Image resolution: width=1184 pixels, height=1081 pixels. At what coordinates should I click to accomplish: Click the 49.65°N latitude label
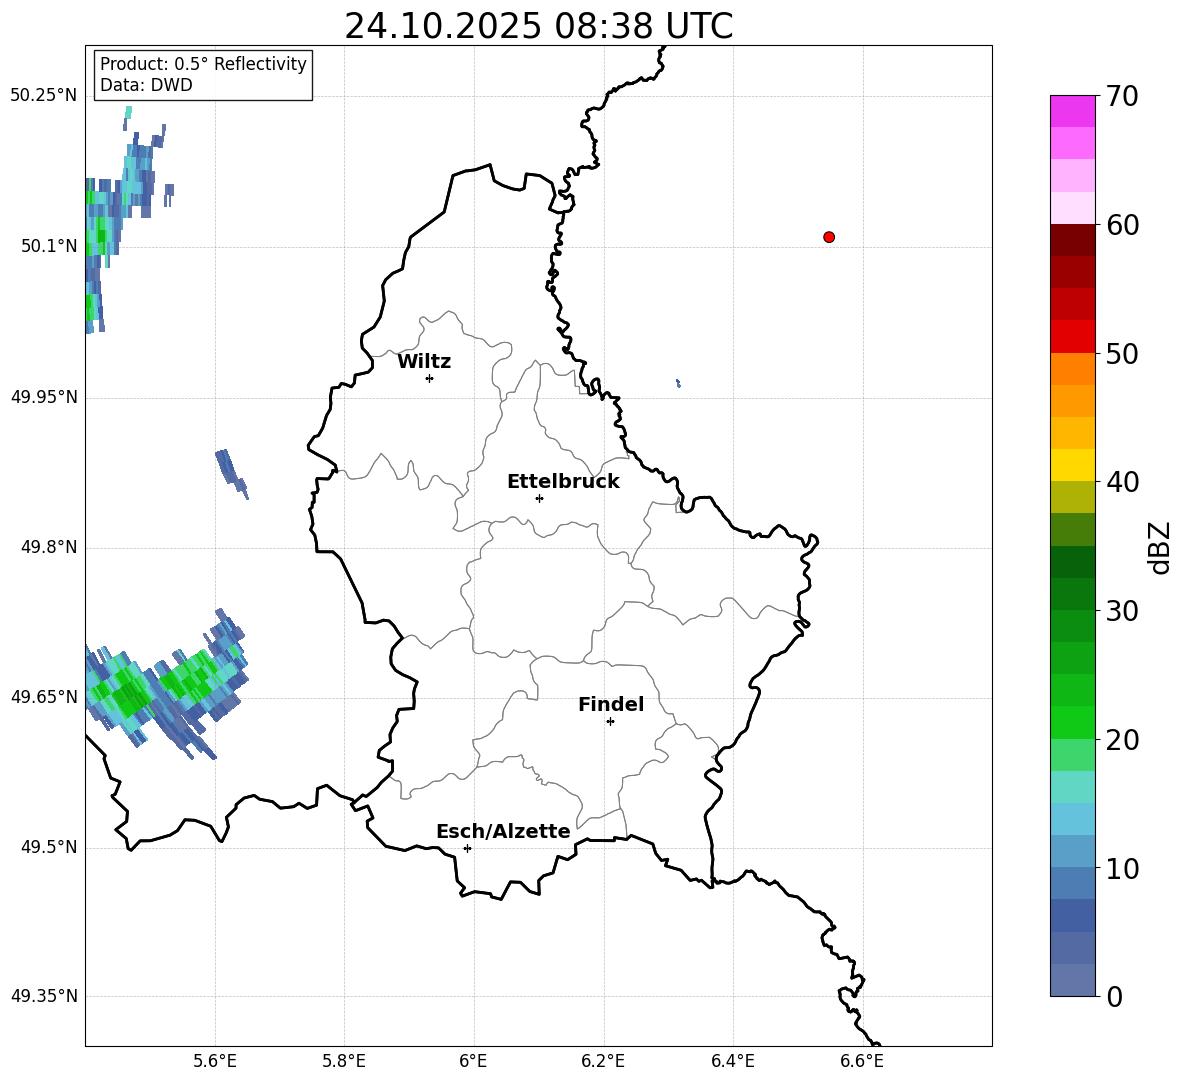click(44, 697)
